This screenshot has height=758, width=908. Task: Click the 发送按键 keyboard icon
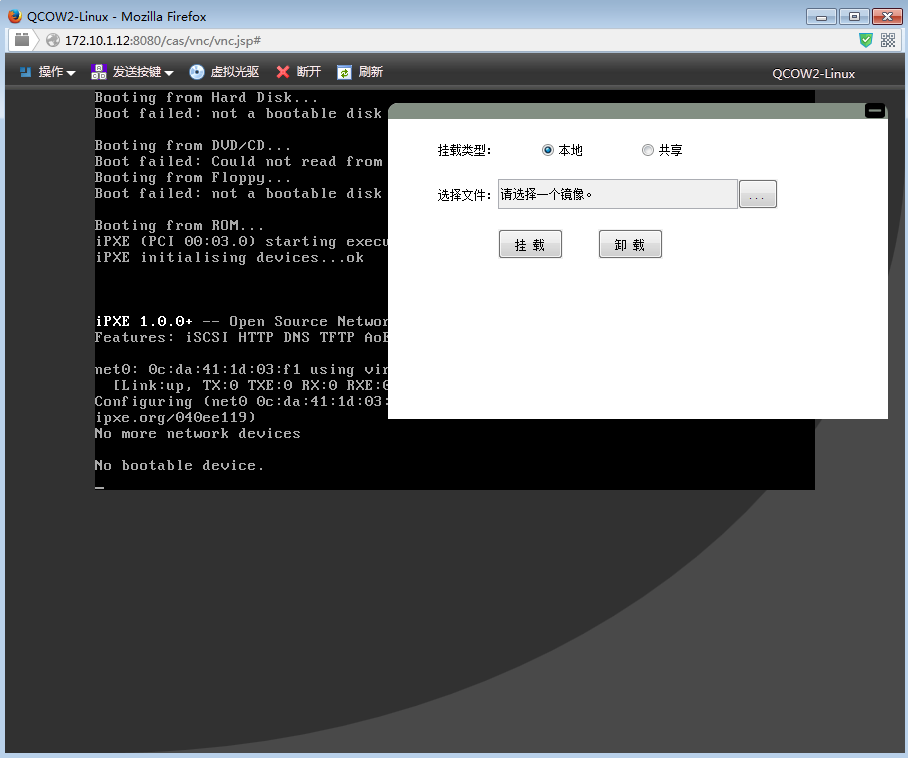(x=98, y=72)
